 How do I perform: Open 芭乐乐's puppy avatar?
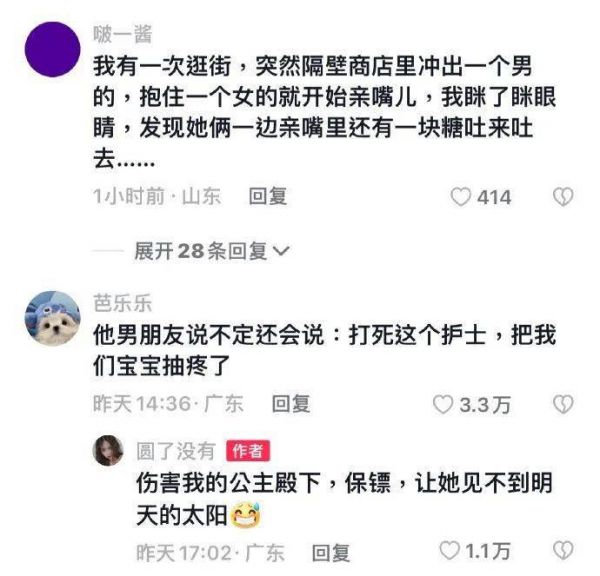tap(52, 318)
